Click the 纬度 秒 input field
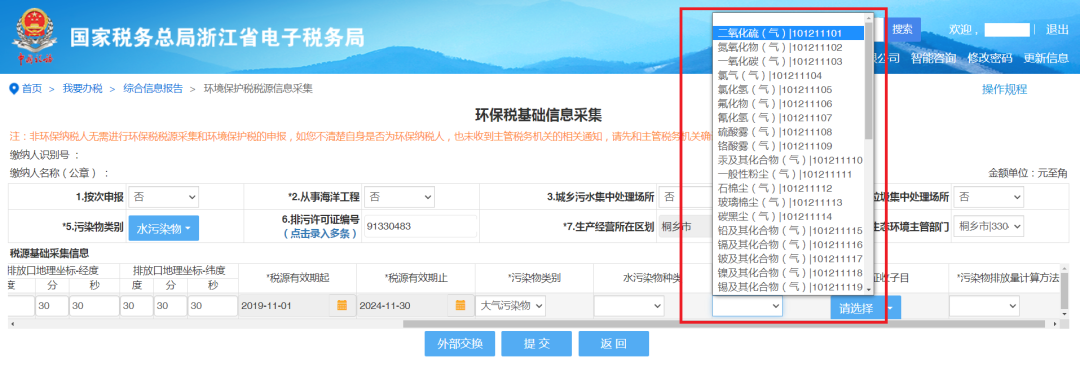1080x375 pixels. coord(212,305)
